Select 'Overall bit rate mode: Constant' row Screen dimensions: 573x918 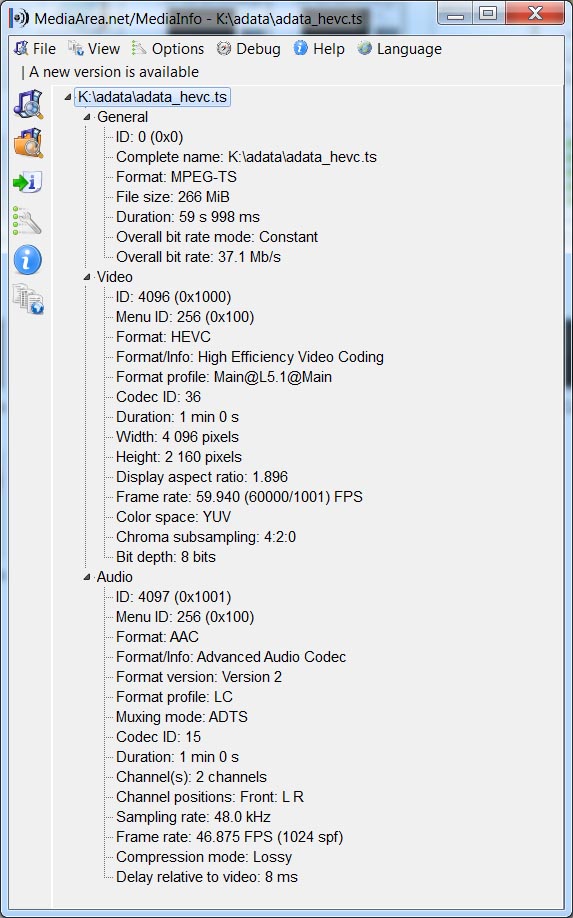tap(217, 237)
